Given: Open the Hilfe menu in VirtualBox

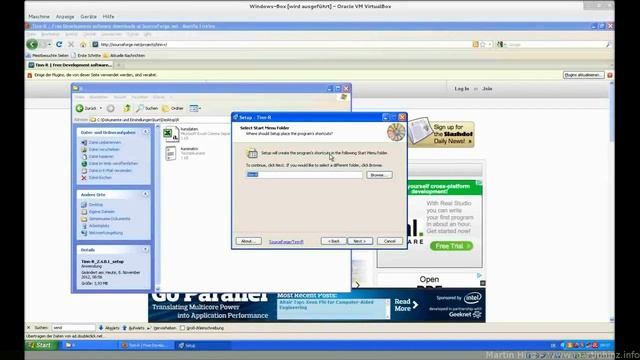Looking at the screenshot, I should click(108, 17).
